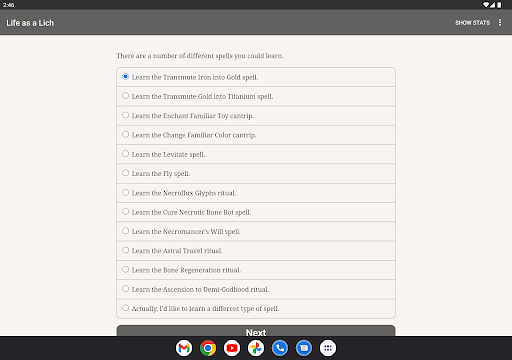The width and height of the screenshot is (512, 360).
Task: Choose Change Familiar Color cantrip radio
Action: click(x=125, y=134)
